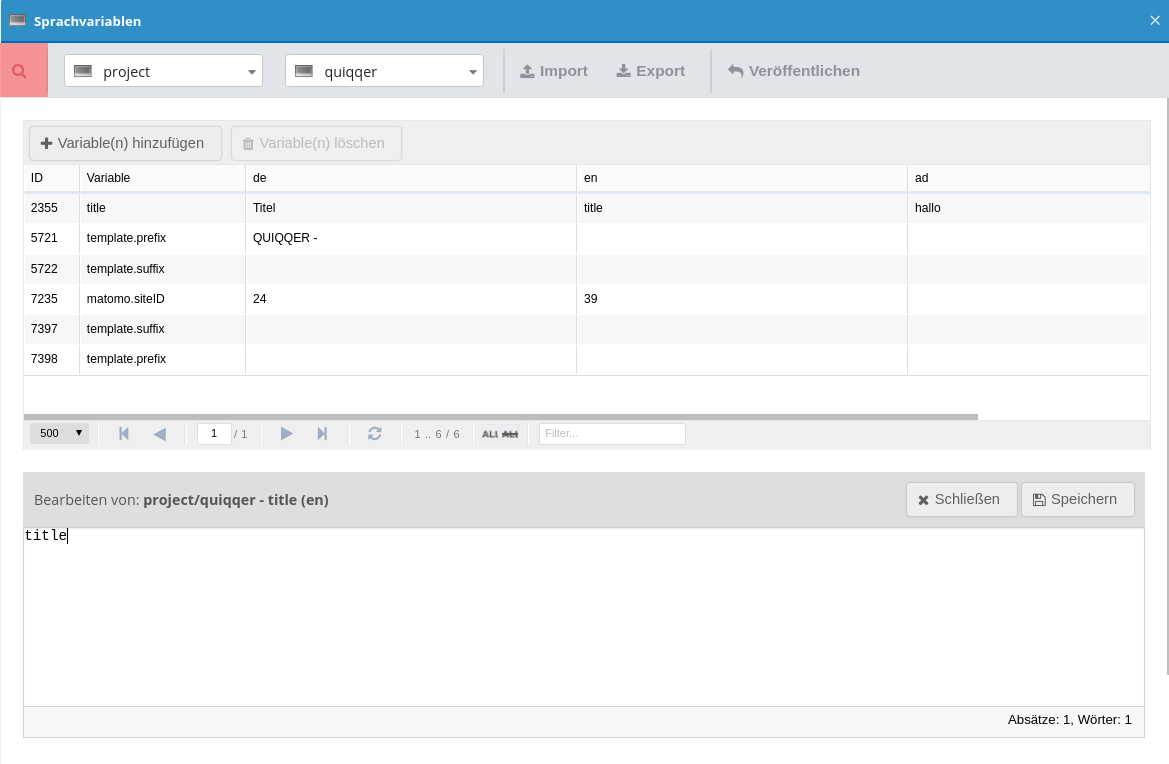Open the 'project' group dropdown

click(163, 71)
